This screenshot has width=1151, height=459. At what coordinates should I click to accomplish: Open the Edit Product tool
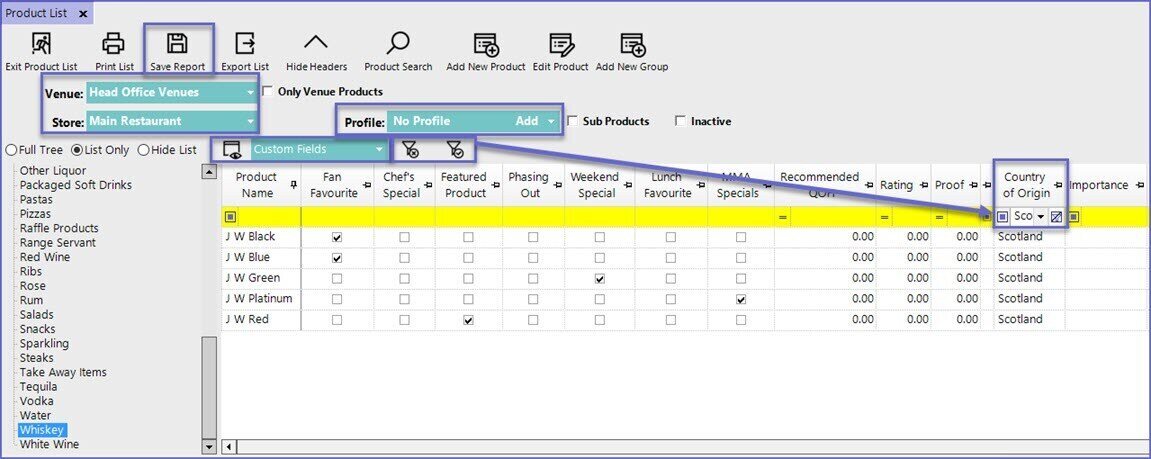coord(560,44)
